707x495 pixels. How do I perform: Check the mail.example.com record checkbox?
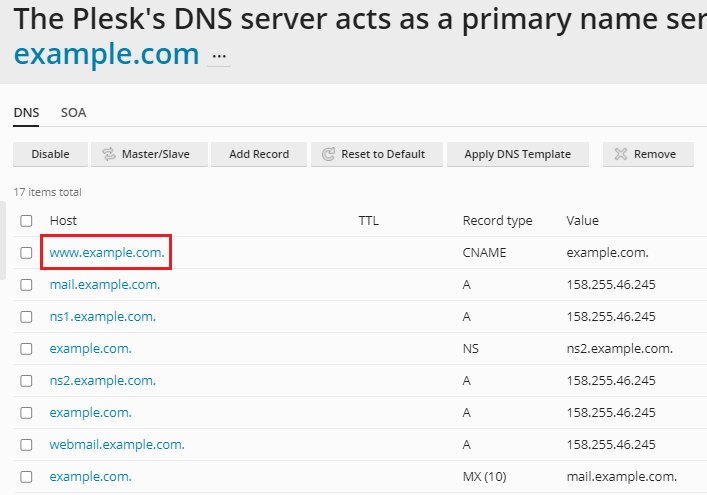coord(26,285)
